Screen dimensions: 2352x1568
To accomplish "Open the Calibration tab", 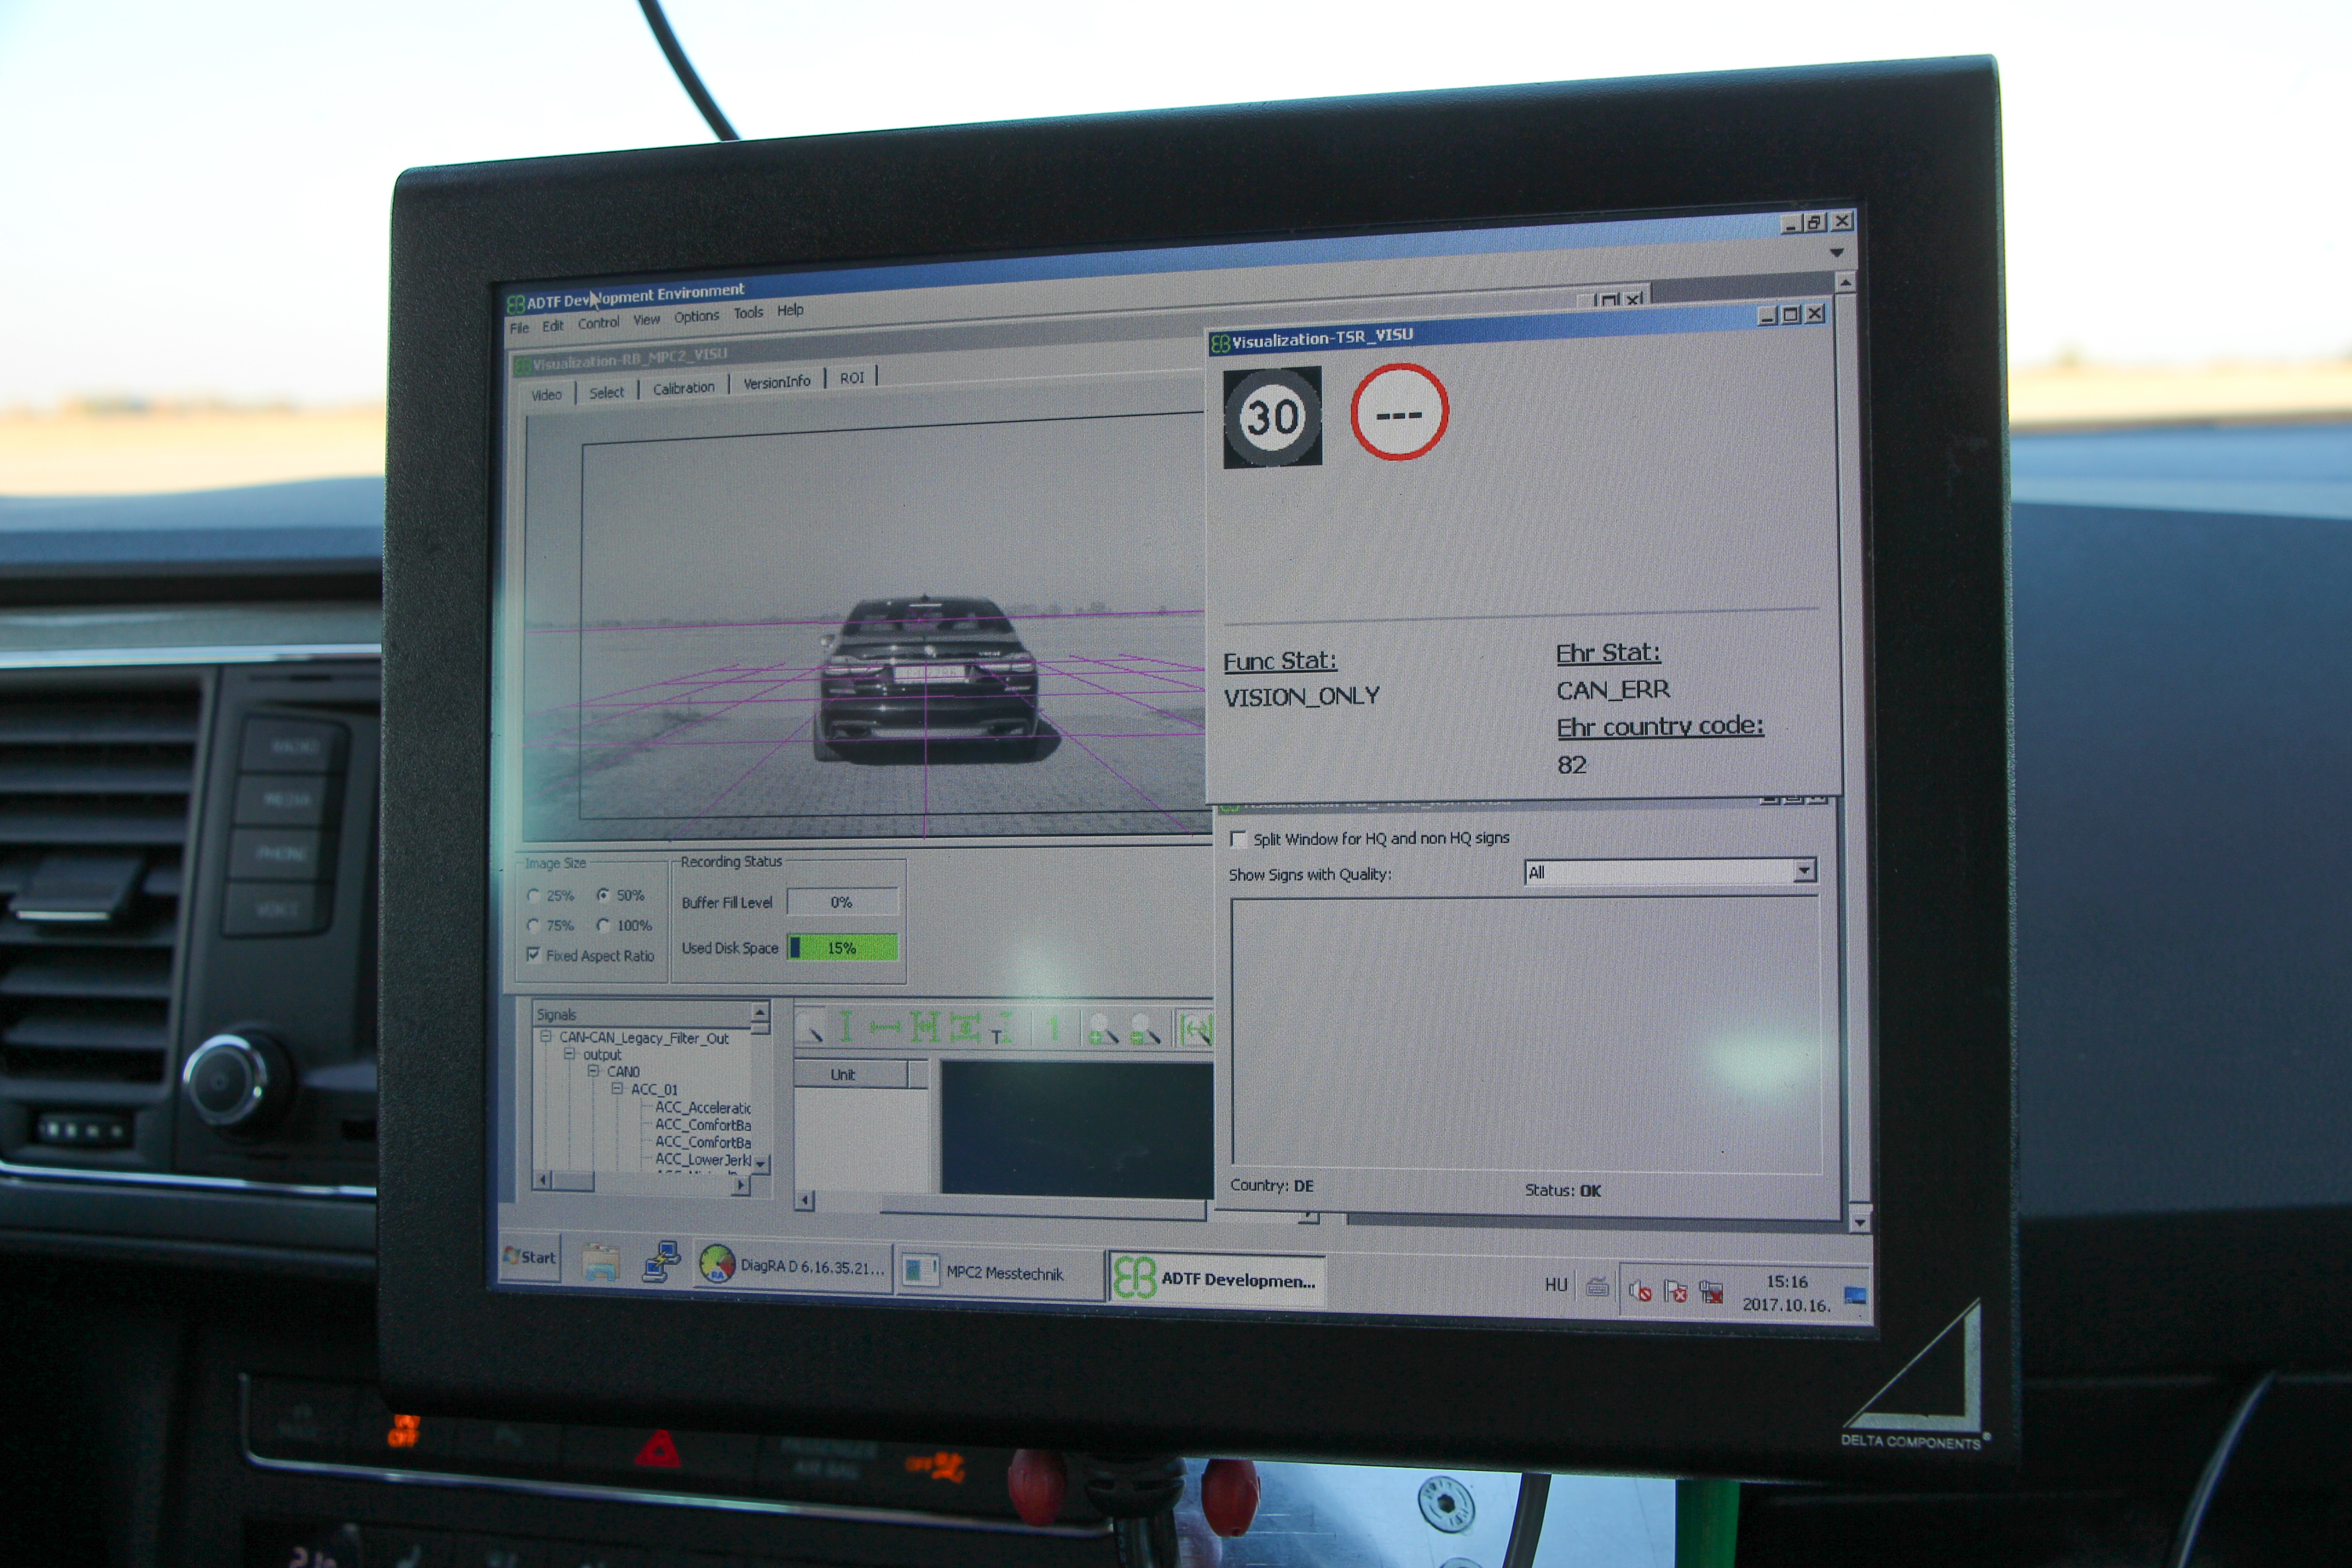I will (683, 388).
